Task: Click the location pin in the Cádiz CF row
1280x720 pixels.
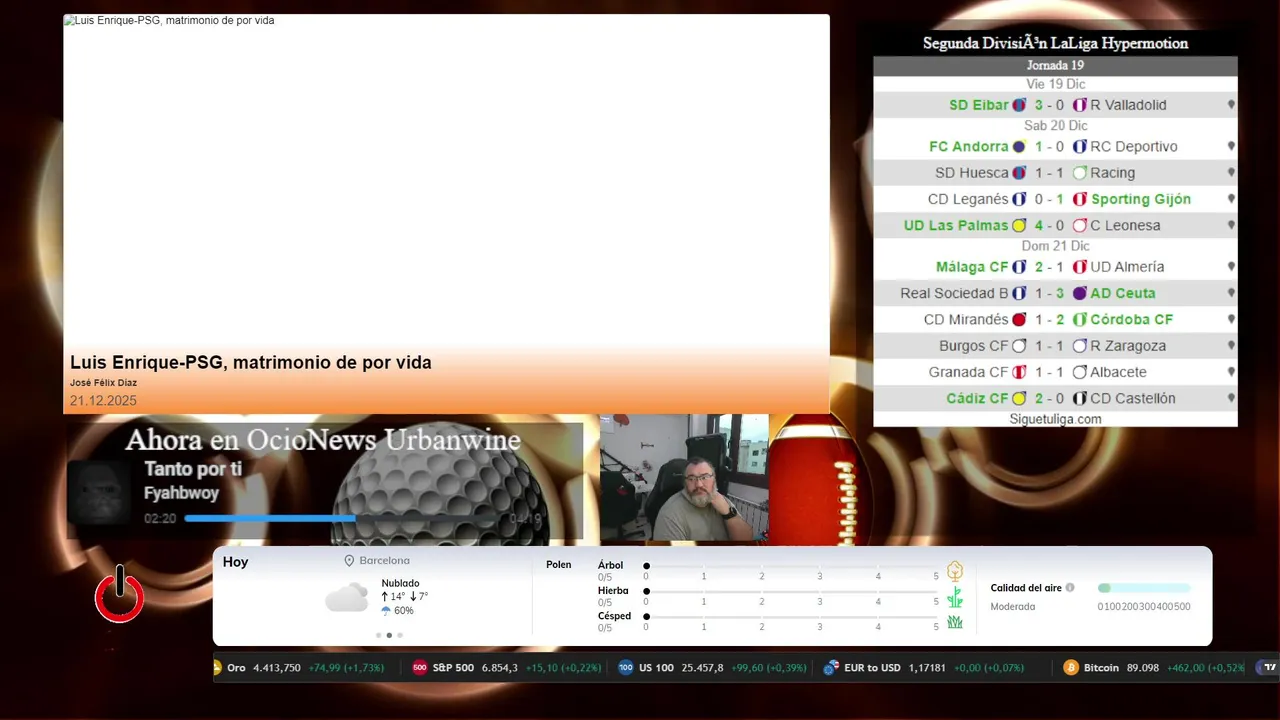Action: click(x=1231, y=399)
